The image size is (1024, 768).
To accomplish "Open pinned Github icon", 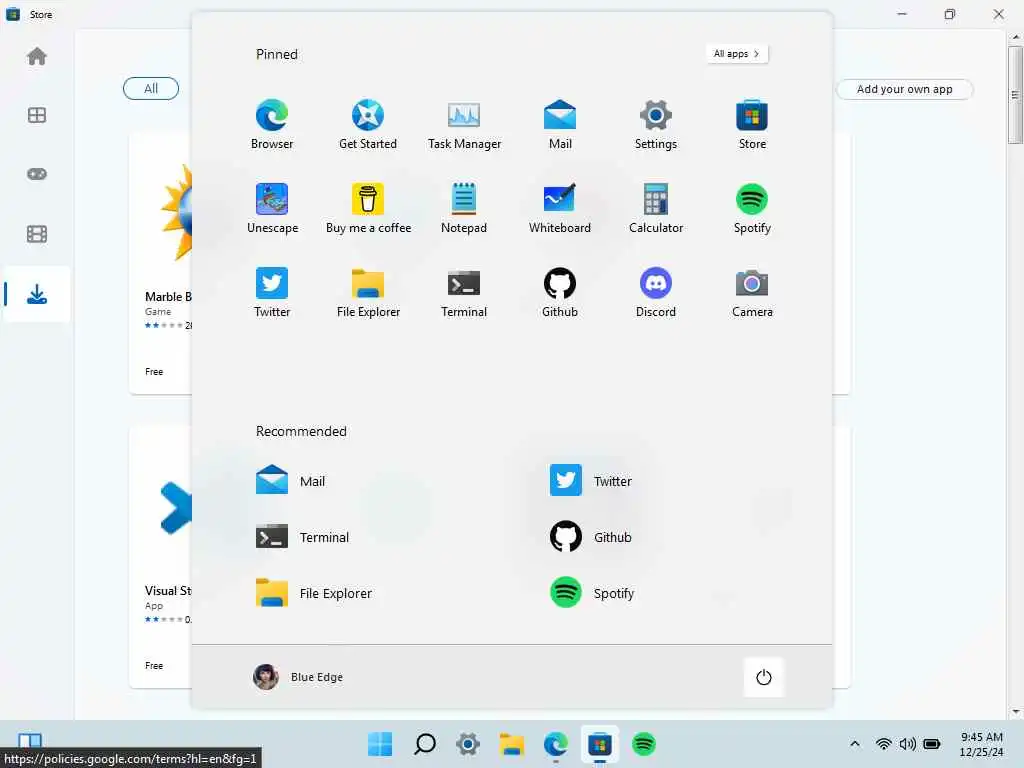I will coord(560,292).
